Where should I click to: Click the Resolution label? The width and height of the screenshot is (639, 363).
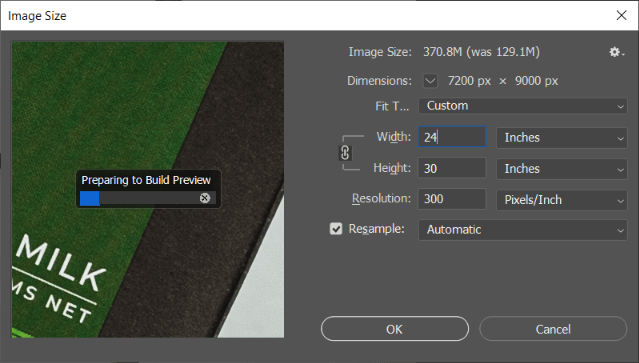tap(381, 199)
